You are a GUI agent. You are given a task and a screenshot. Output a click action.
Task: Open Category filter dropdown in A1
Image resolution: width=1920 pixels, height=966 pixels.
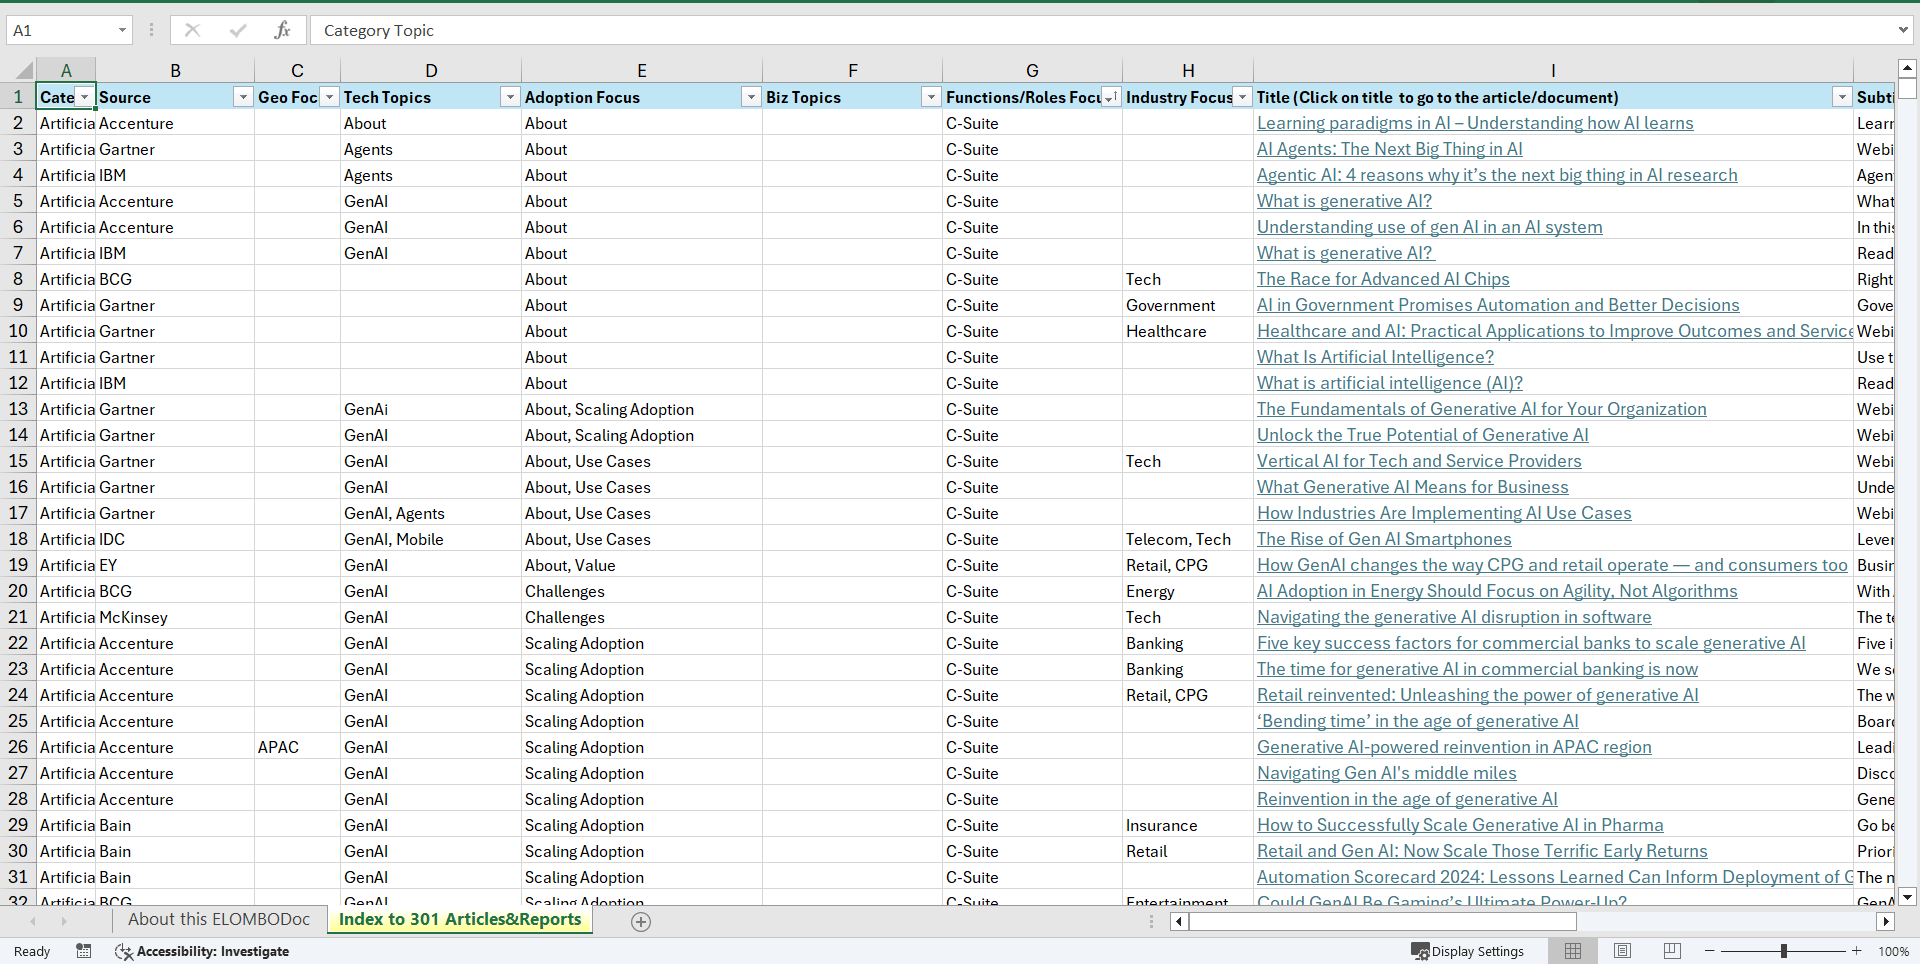pos(85,97)
